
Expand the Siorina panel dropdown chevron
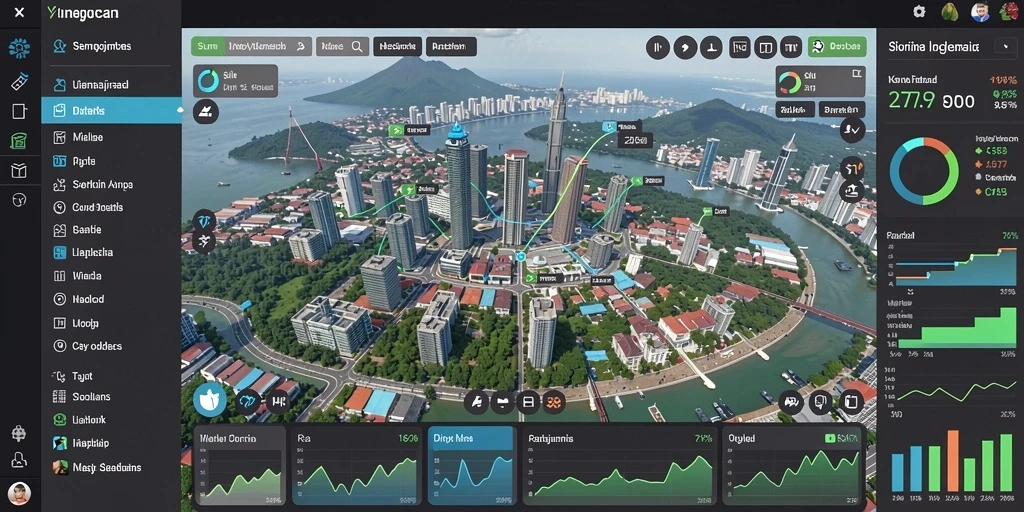(1002, 47)
